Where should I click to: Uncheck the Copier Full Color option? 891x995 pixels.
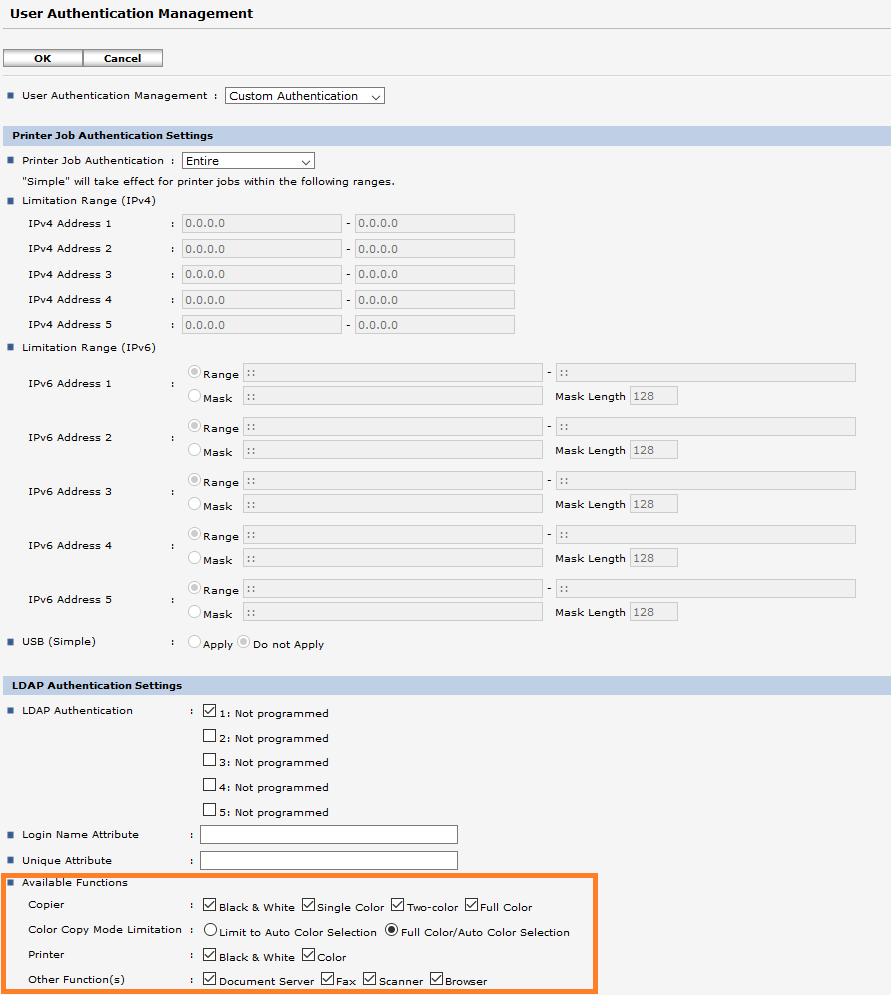(x=471, y=906)
